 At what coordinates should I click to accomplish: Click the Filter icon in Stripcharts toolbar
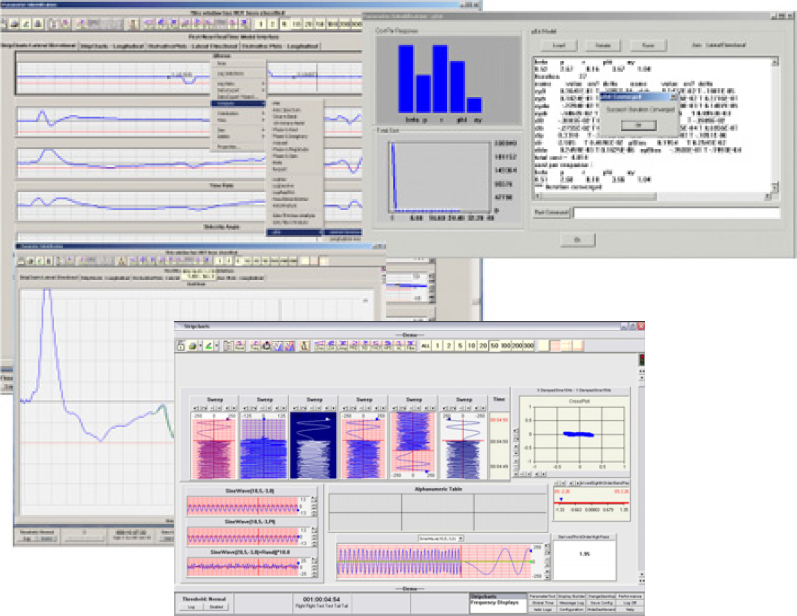(x=410, y=346)
